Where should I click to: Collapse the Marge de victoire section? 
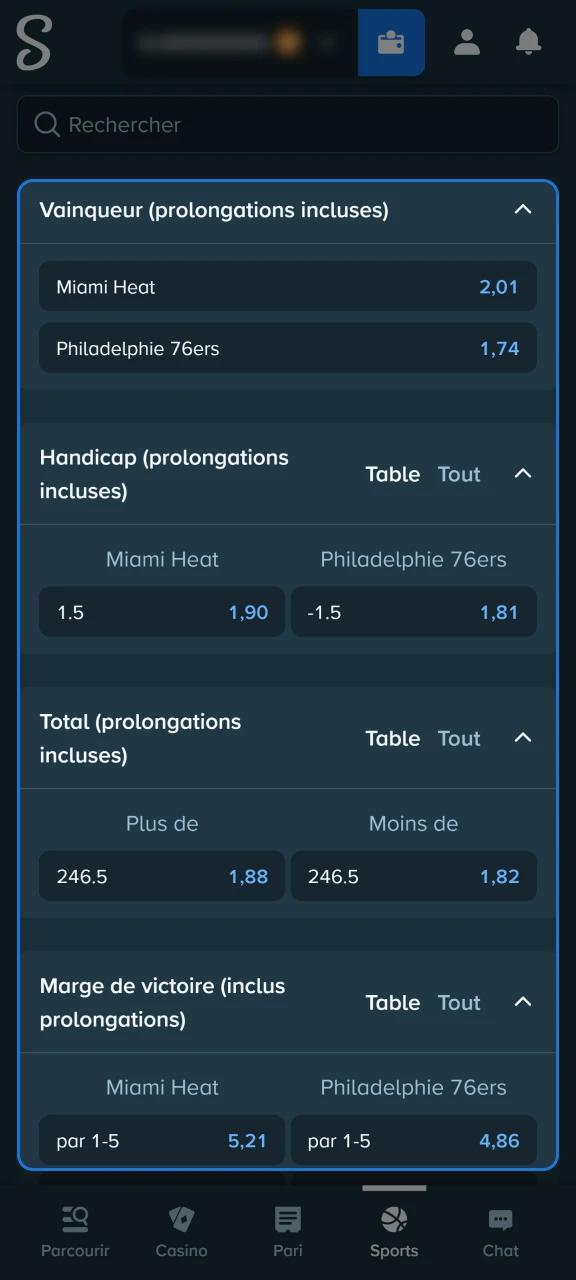pos(523,1002)
